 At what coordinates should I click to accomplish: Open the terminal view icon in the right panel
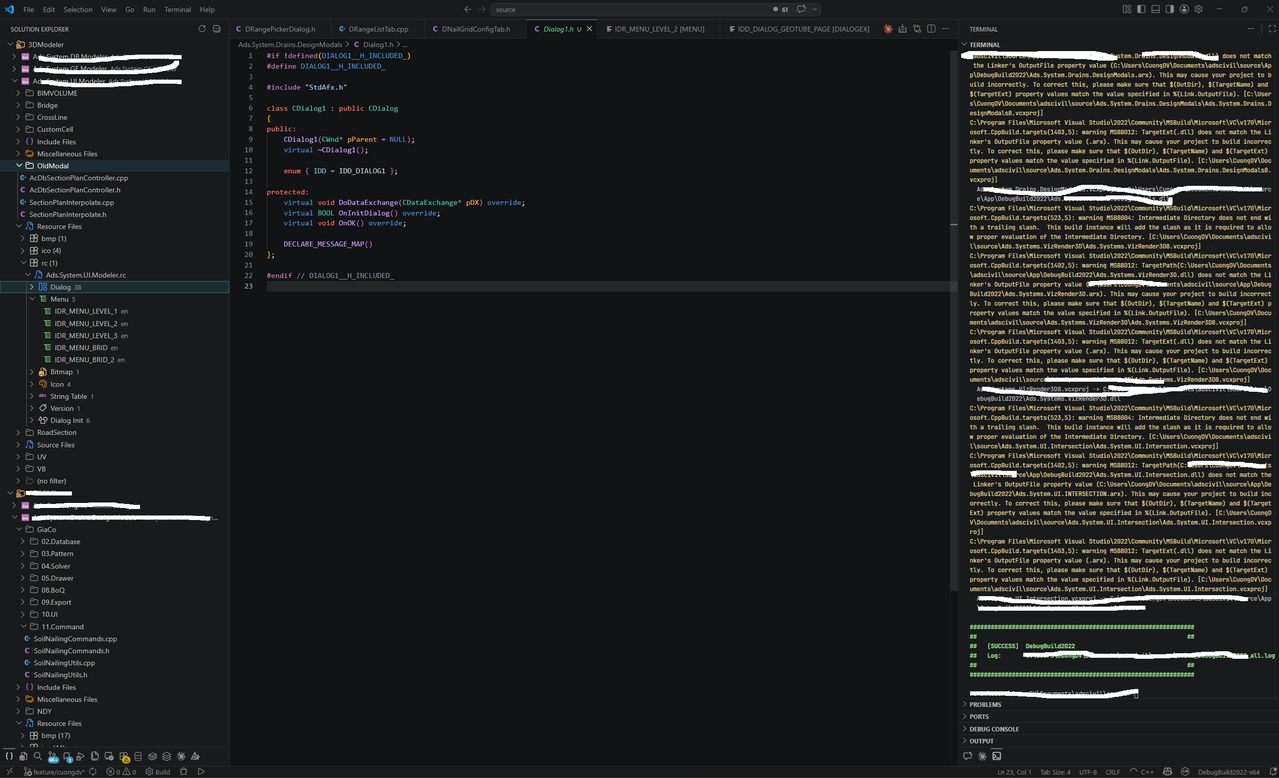pyautogui.click(x=997, y=756)
